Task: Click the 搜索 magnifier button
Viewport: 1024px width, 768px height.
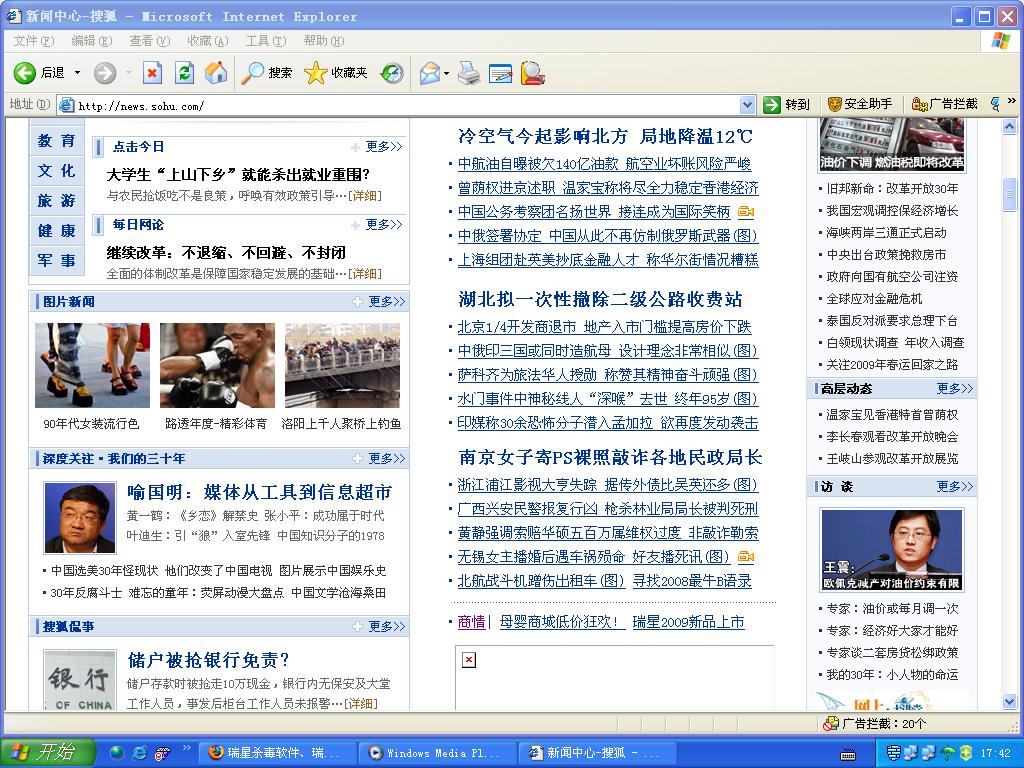Action: point(267,73)
